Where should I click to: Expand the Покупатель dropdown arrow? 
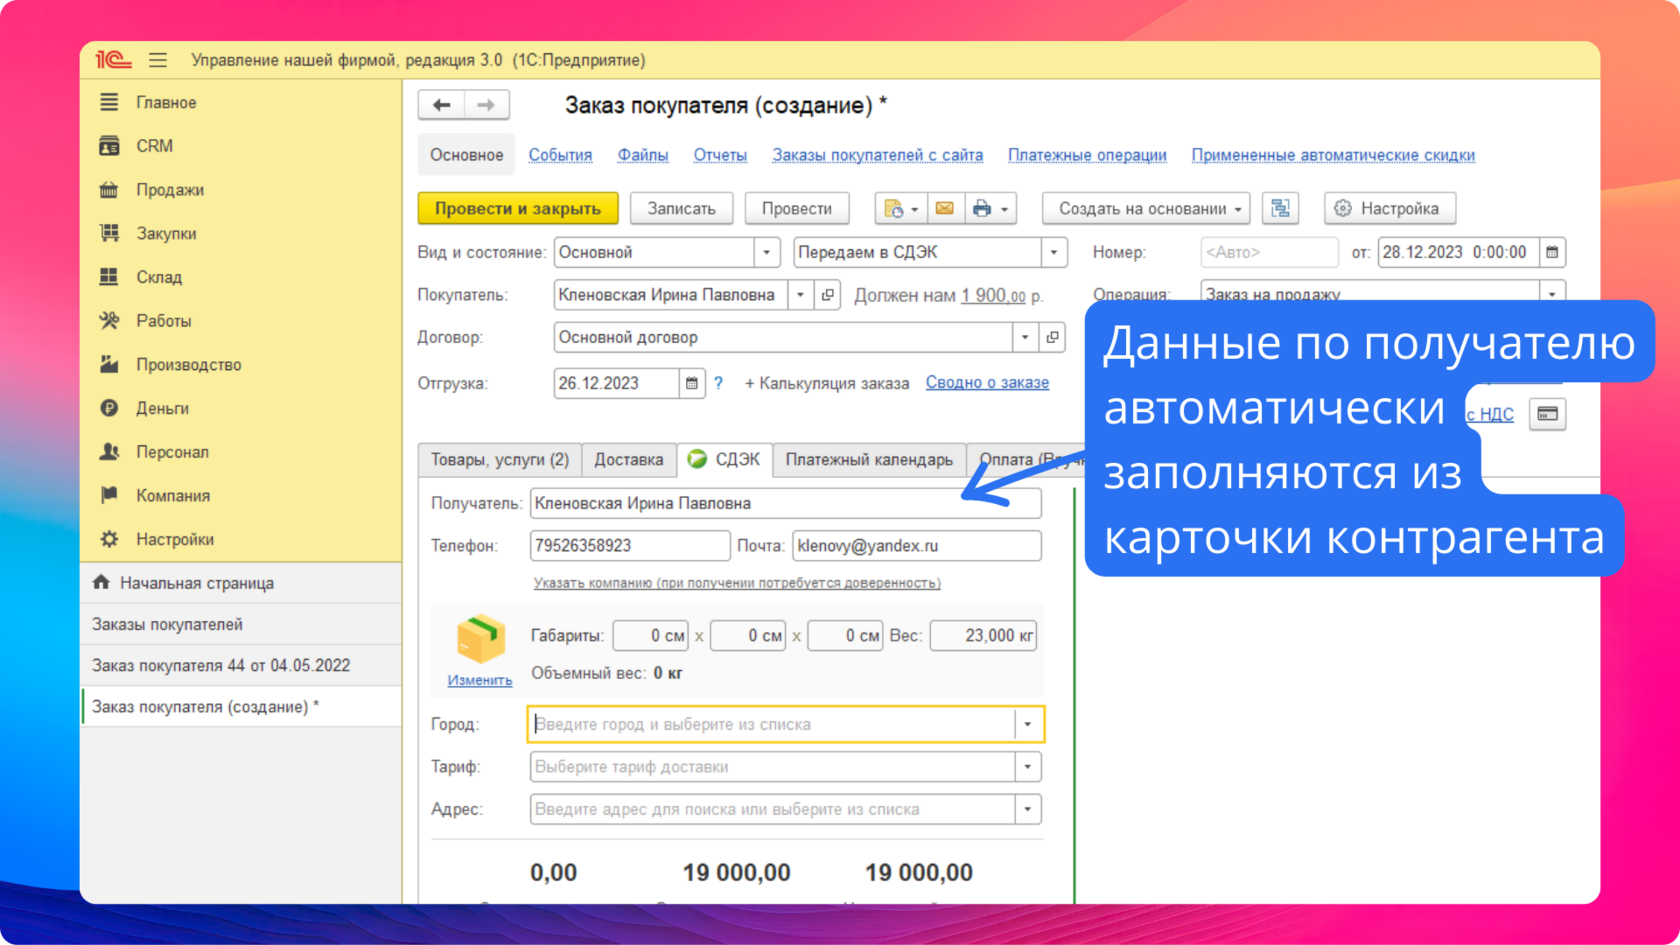tap(800, 295)
